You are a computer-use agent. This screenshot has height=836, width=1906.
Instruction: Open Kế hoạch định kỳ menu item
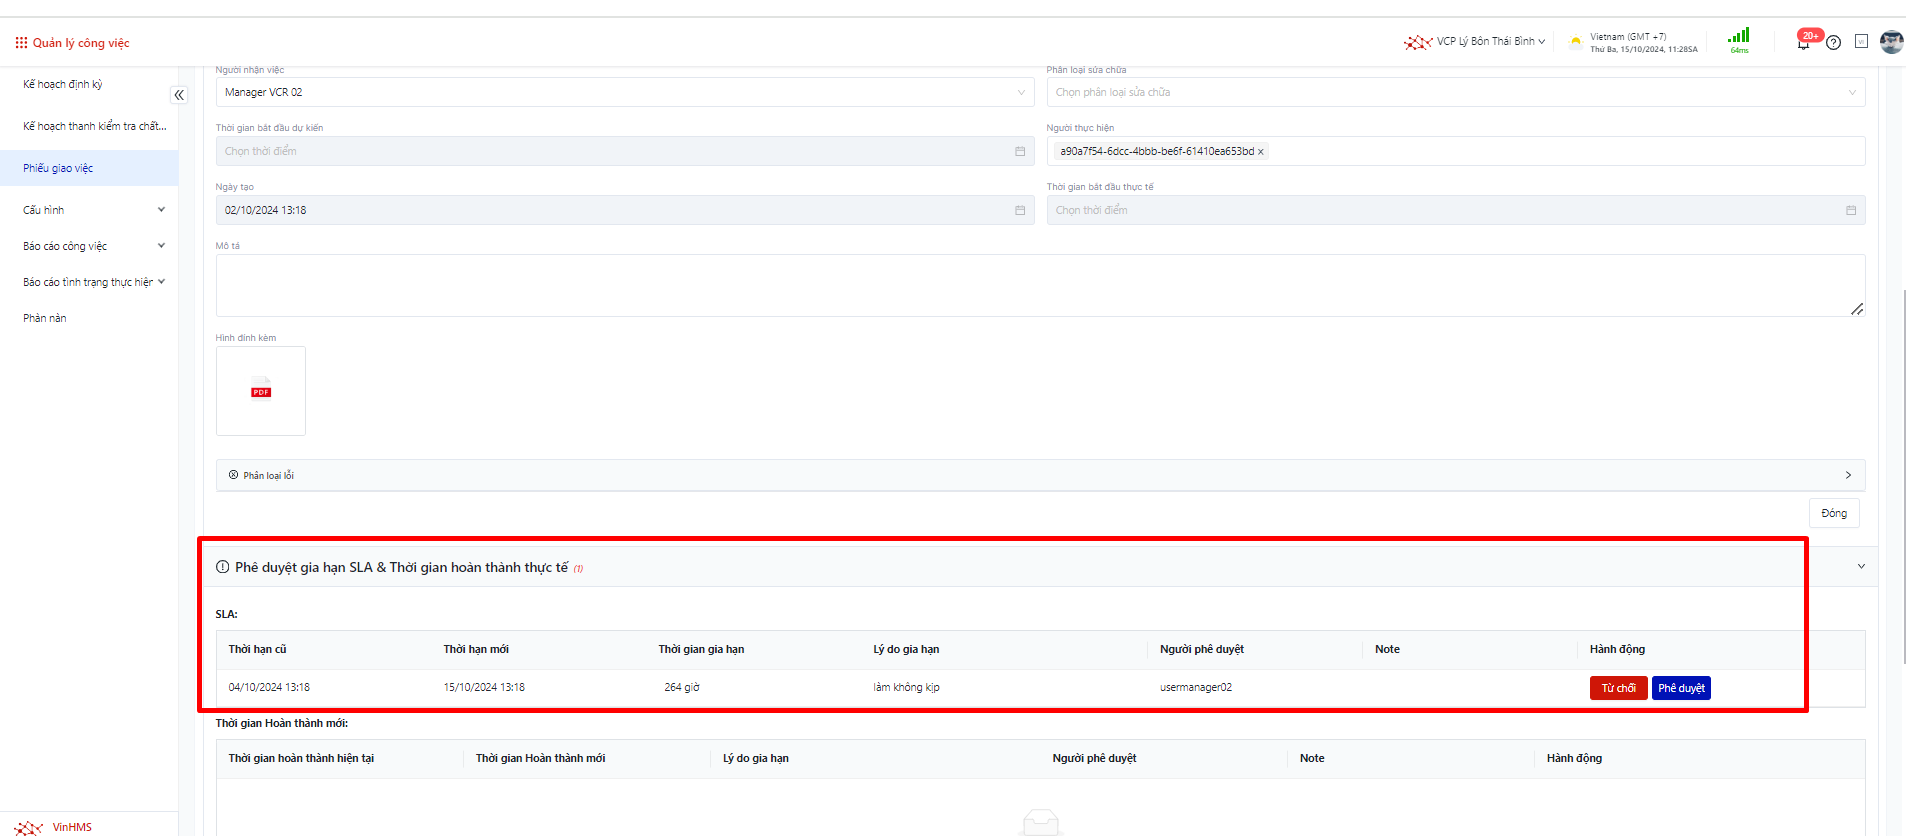coord(63,84)
